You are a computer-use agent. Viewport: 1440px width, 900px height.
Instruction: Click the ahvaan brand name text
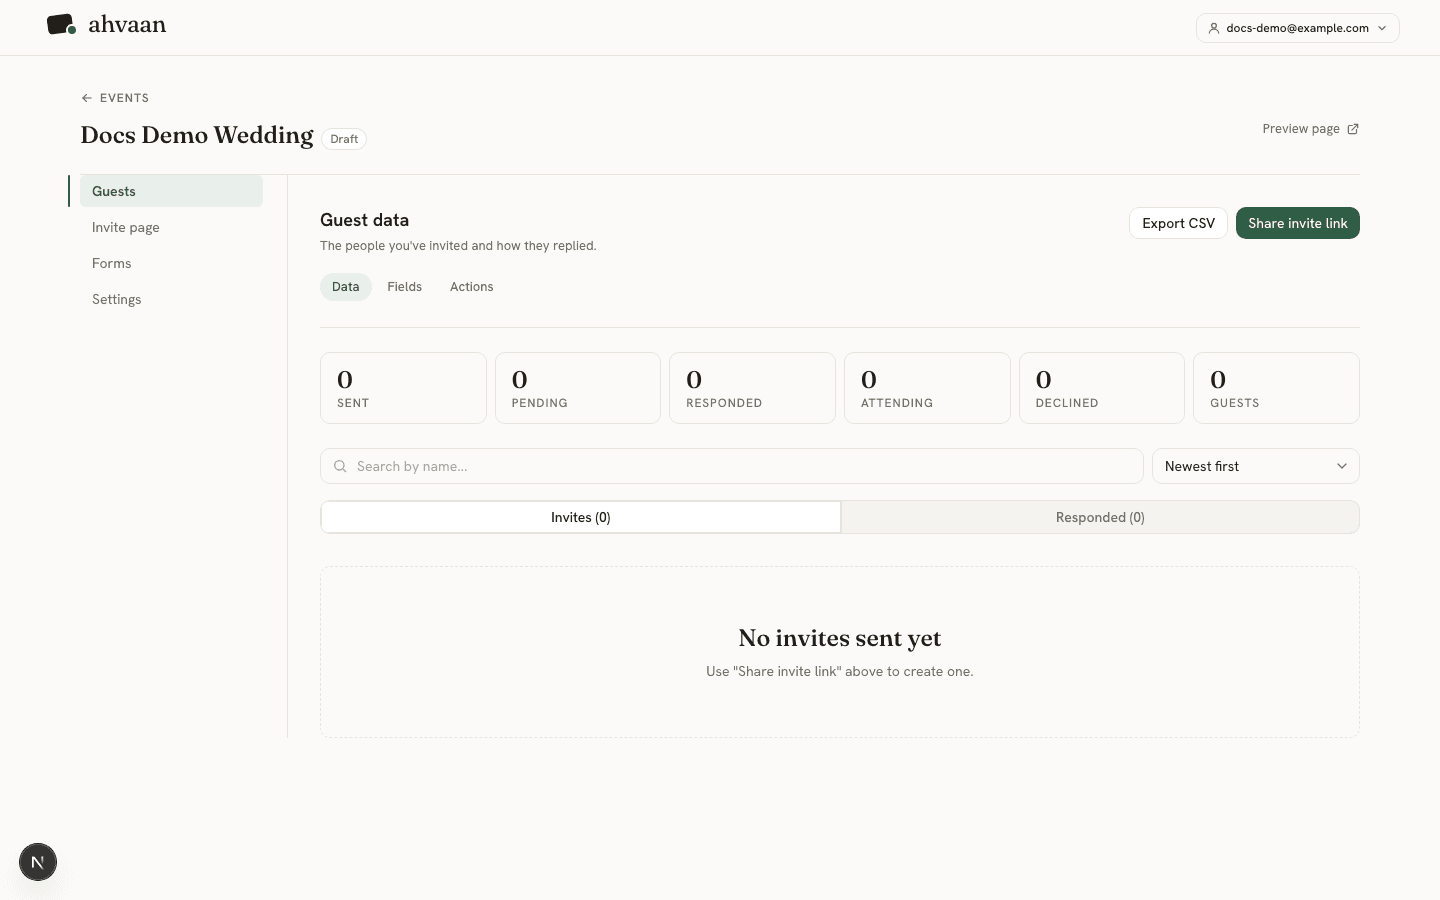[x=127, y=25]
